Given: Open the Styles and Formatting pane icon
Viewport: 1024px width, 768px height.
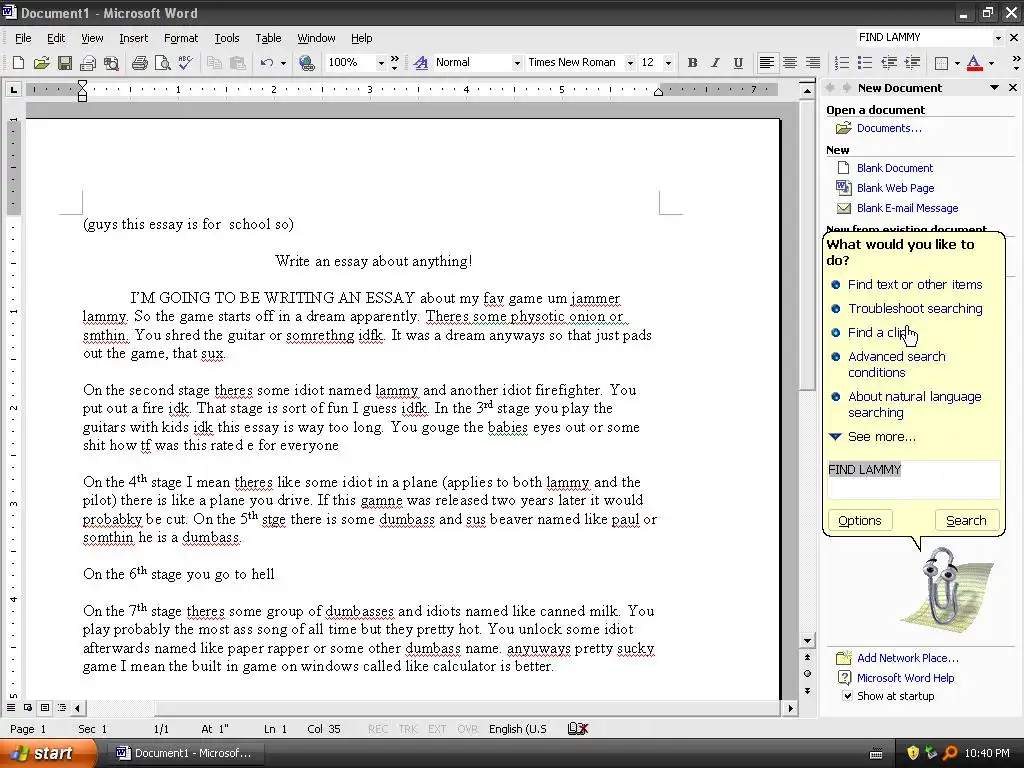Looking at the screenshot, I should click(421, 63).
